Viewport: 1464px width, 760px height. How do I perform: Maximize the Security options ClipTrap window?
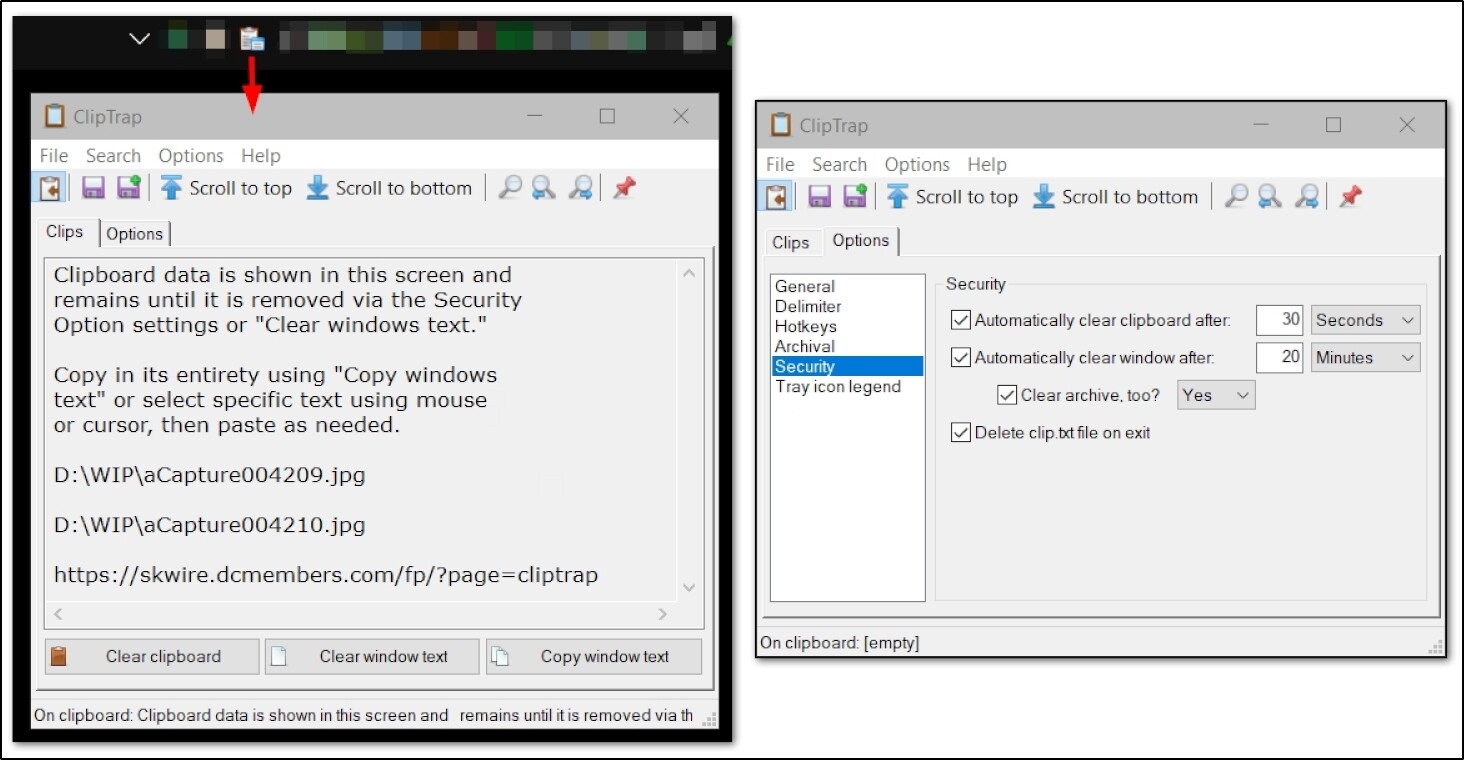1333,125
